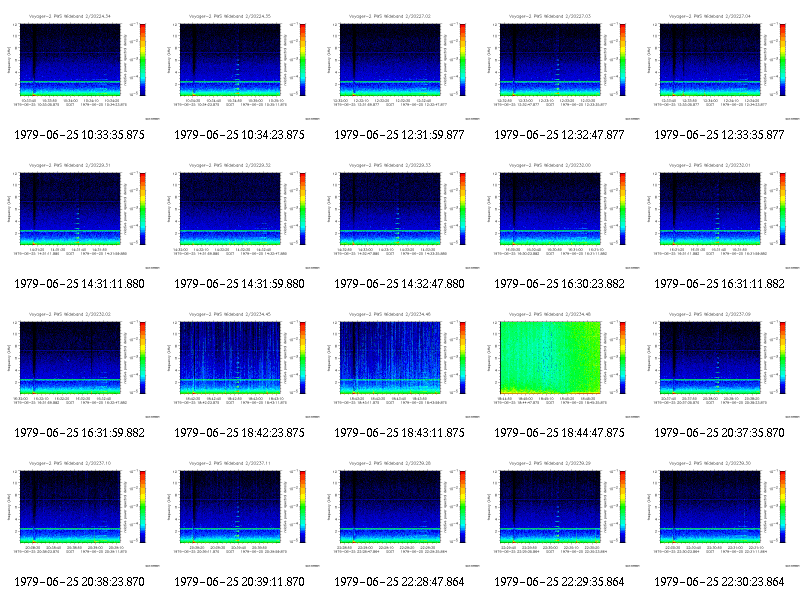Open spectrogram thumbnail for 1979-06-25 16:30:23.882
The width and height of the screenshot is (800, 596).
pyautogui.click(x=560, y=215)
